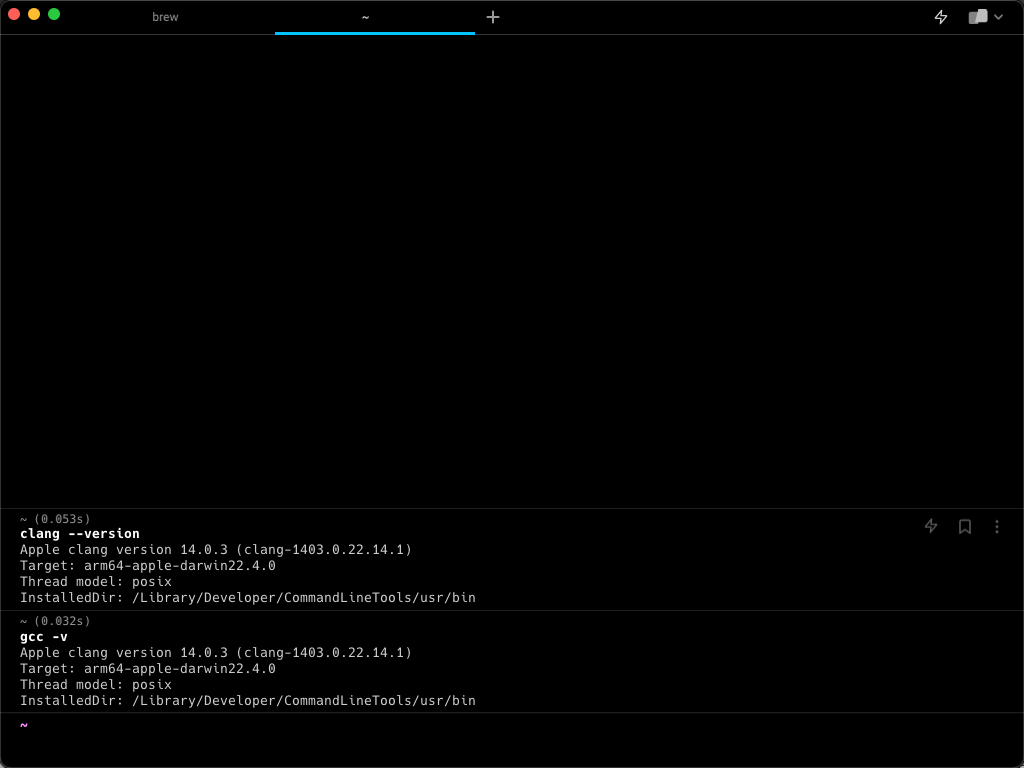Click the InstalledDir line in the gcc -v output
The image size is (1024, 768).
pos(247,701)
